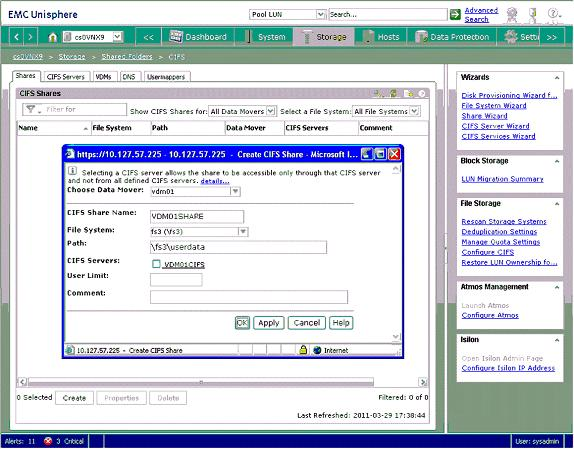Click the critical alerts red X icon

(x=48, y=441)
